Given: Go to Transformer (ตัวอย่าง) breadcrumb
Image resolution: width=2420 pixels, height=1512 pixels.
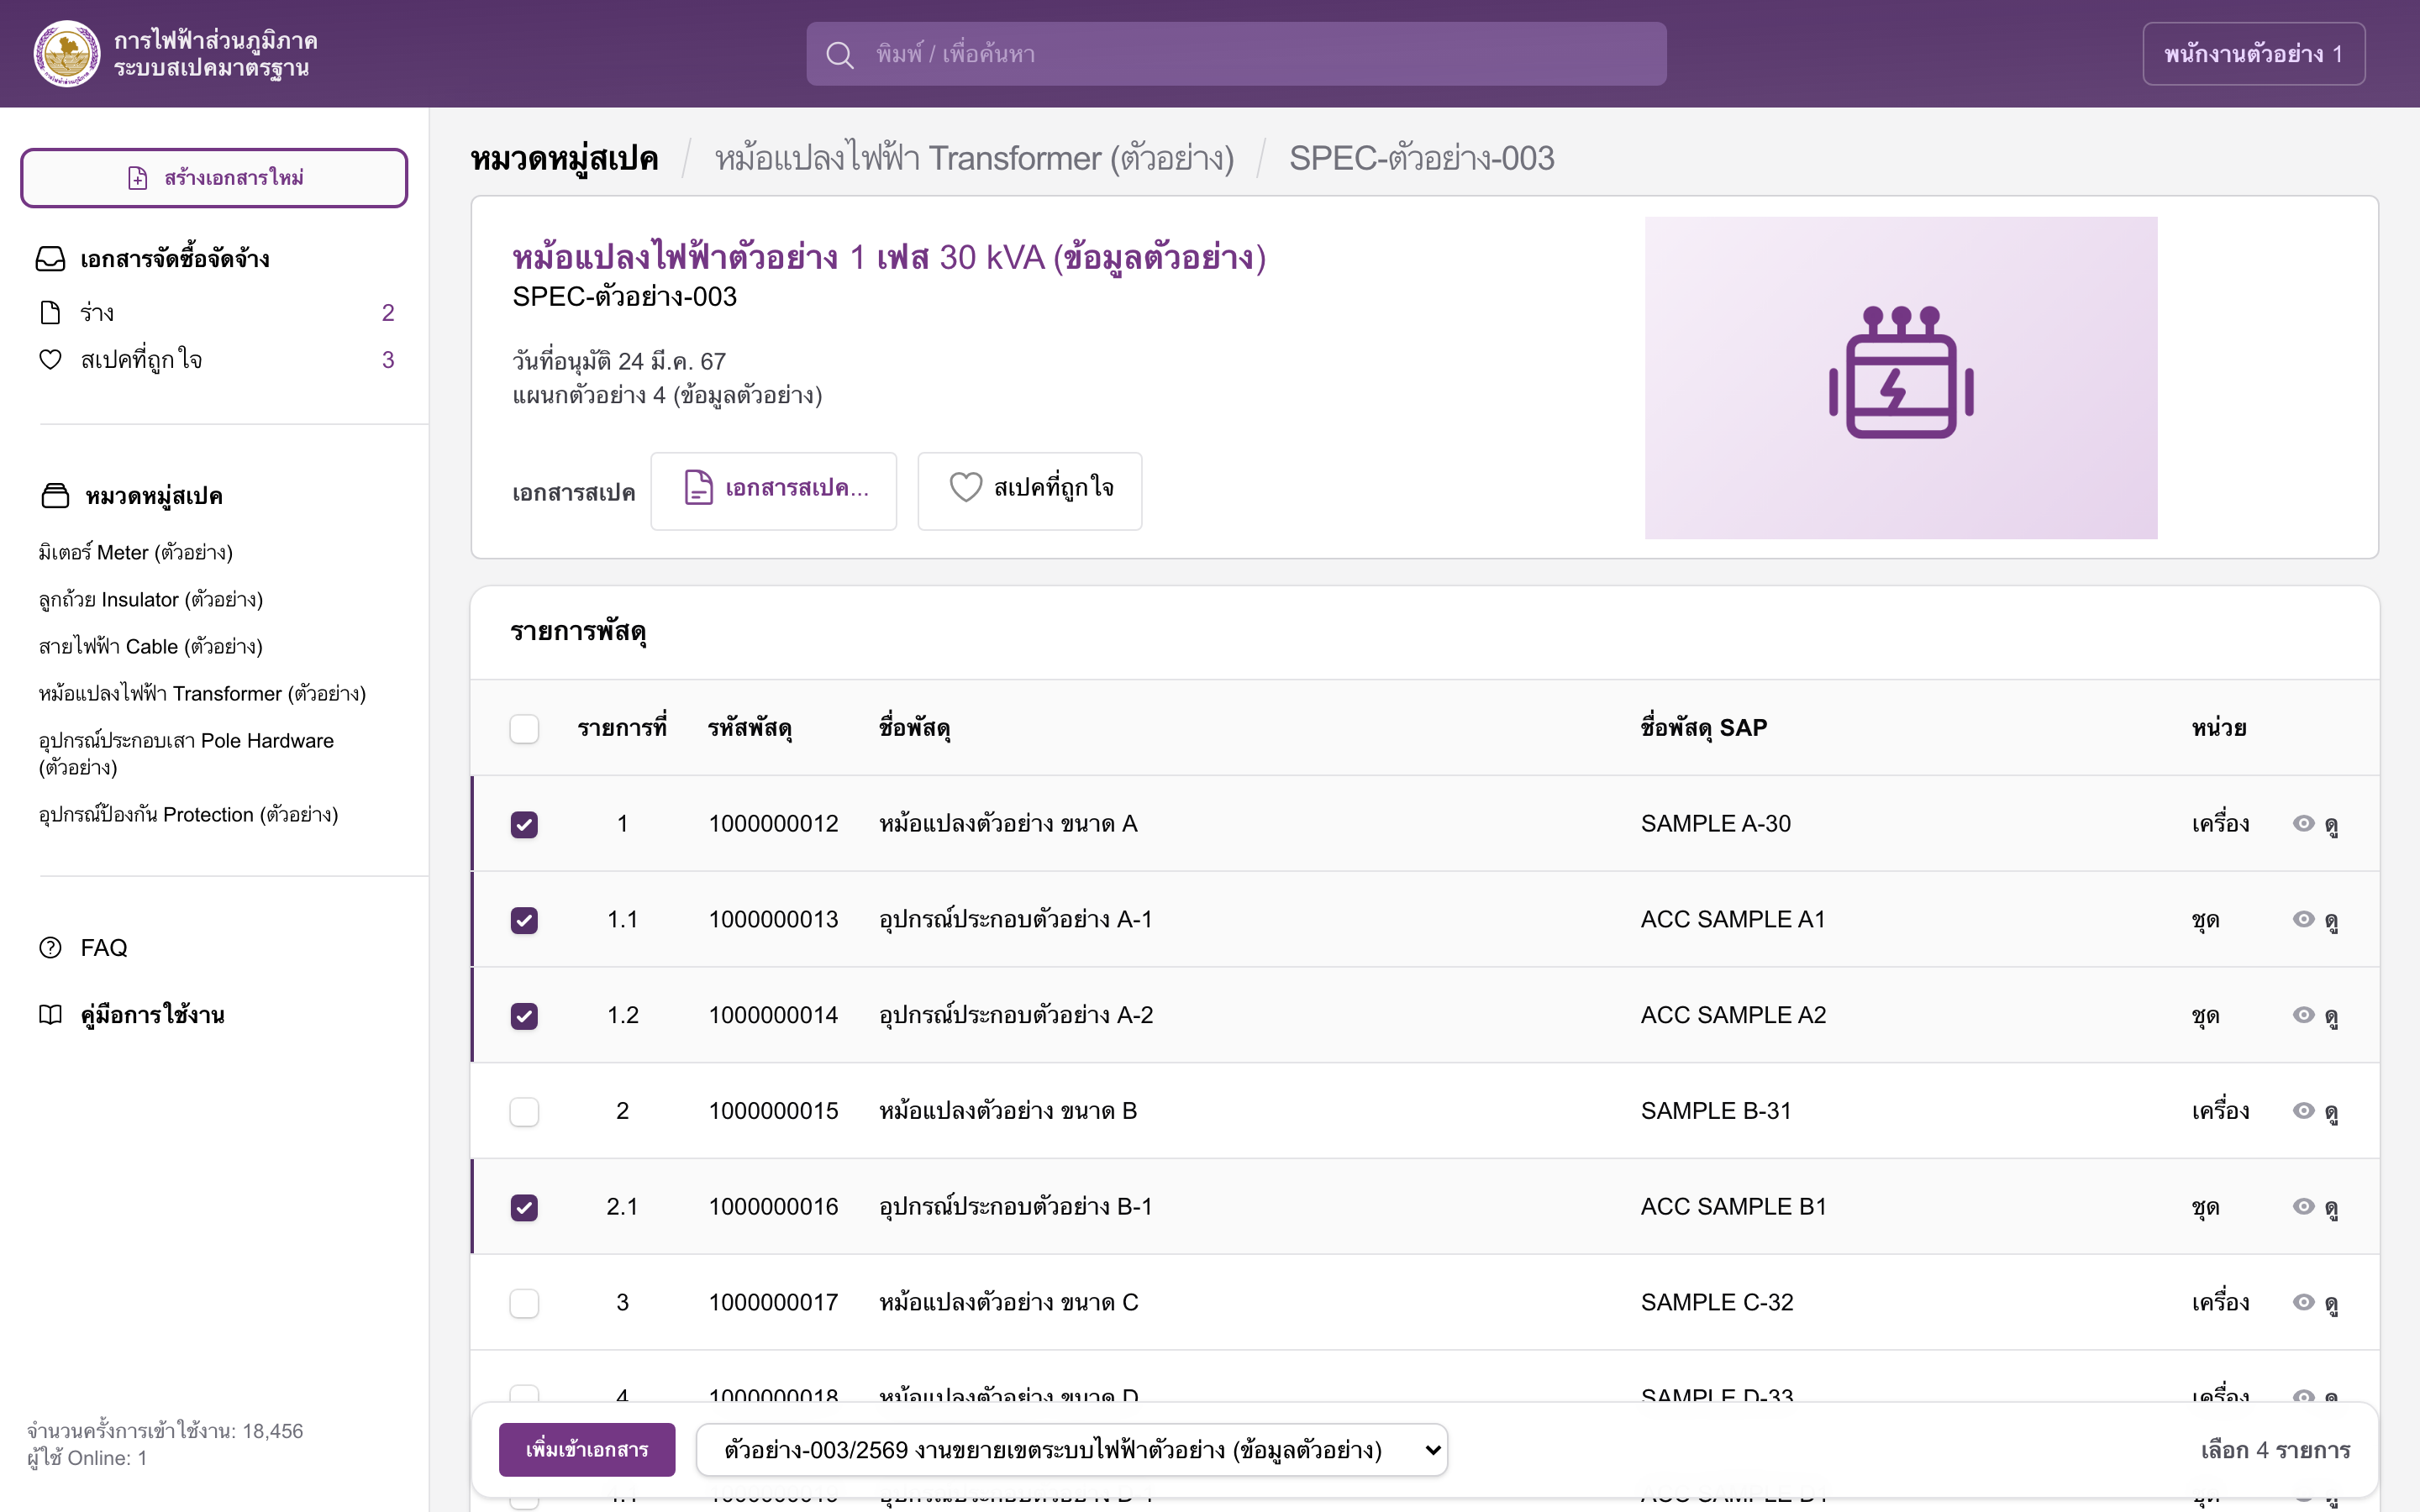Looking at the screenshot, I should 974,158.
